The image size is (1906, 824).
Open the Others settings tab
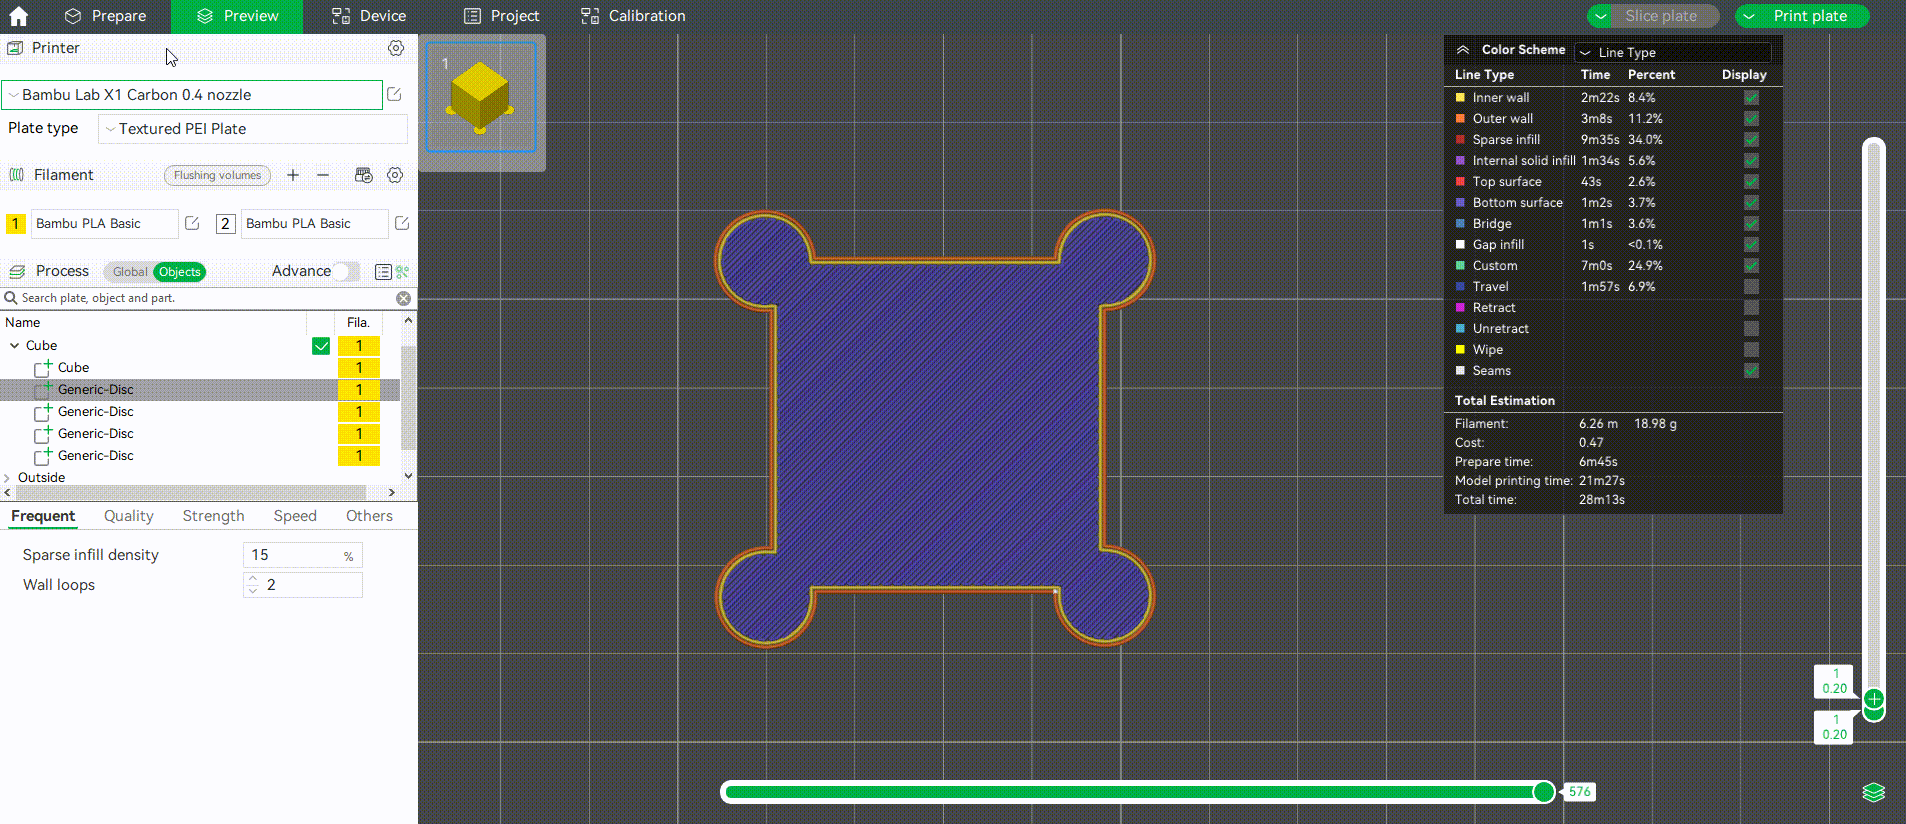tap(369, 516)
